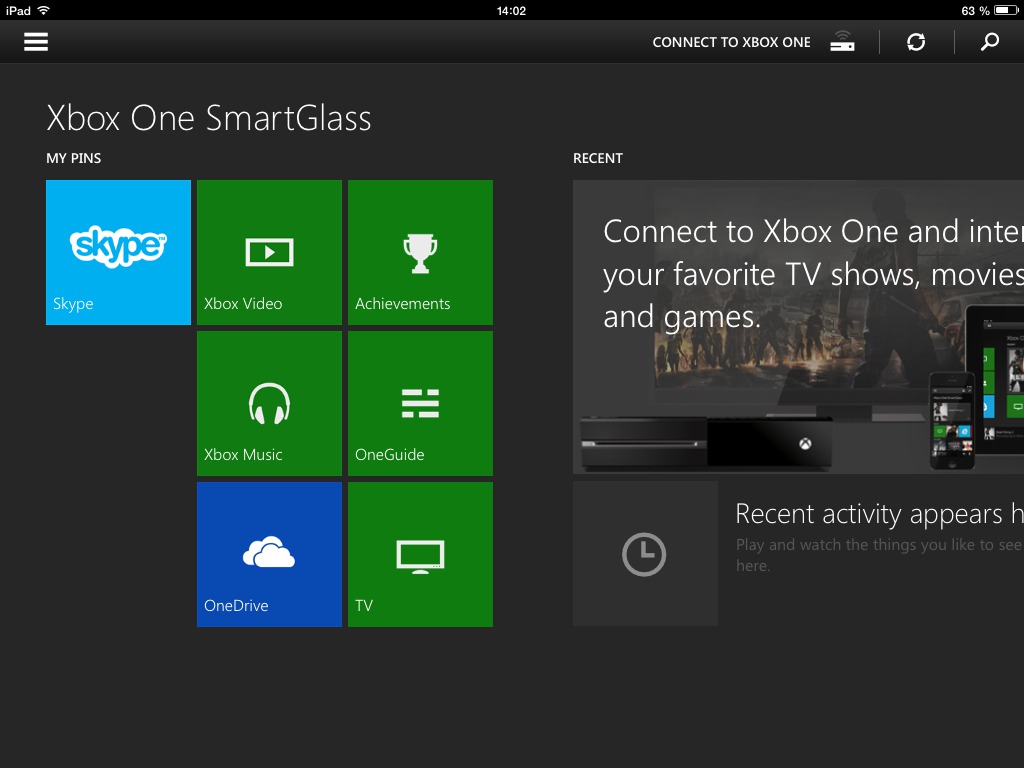Screen dimensions: 1024x768
Task: Open Xbox Music from My Pins
Action: (269, 403)
